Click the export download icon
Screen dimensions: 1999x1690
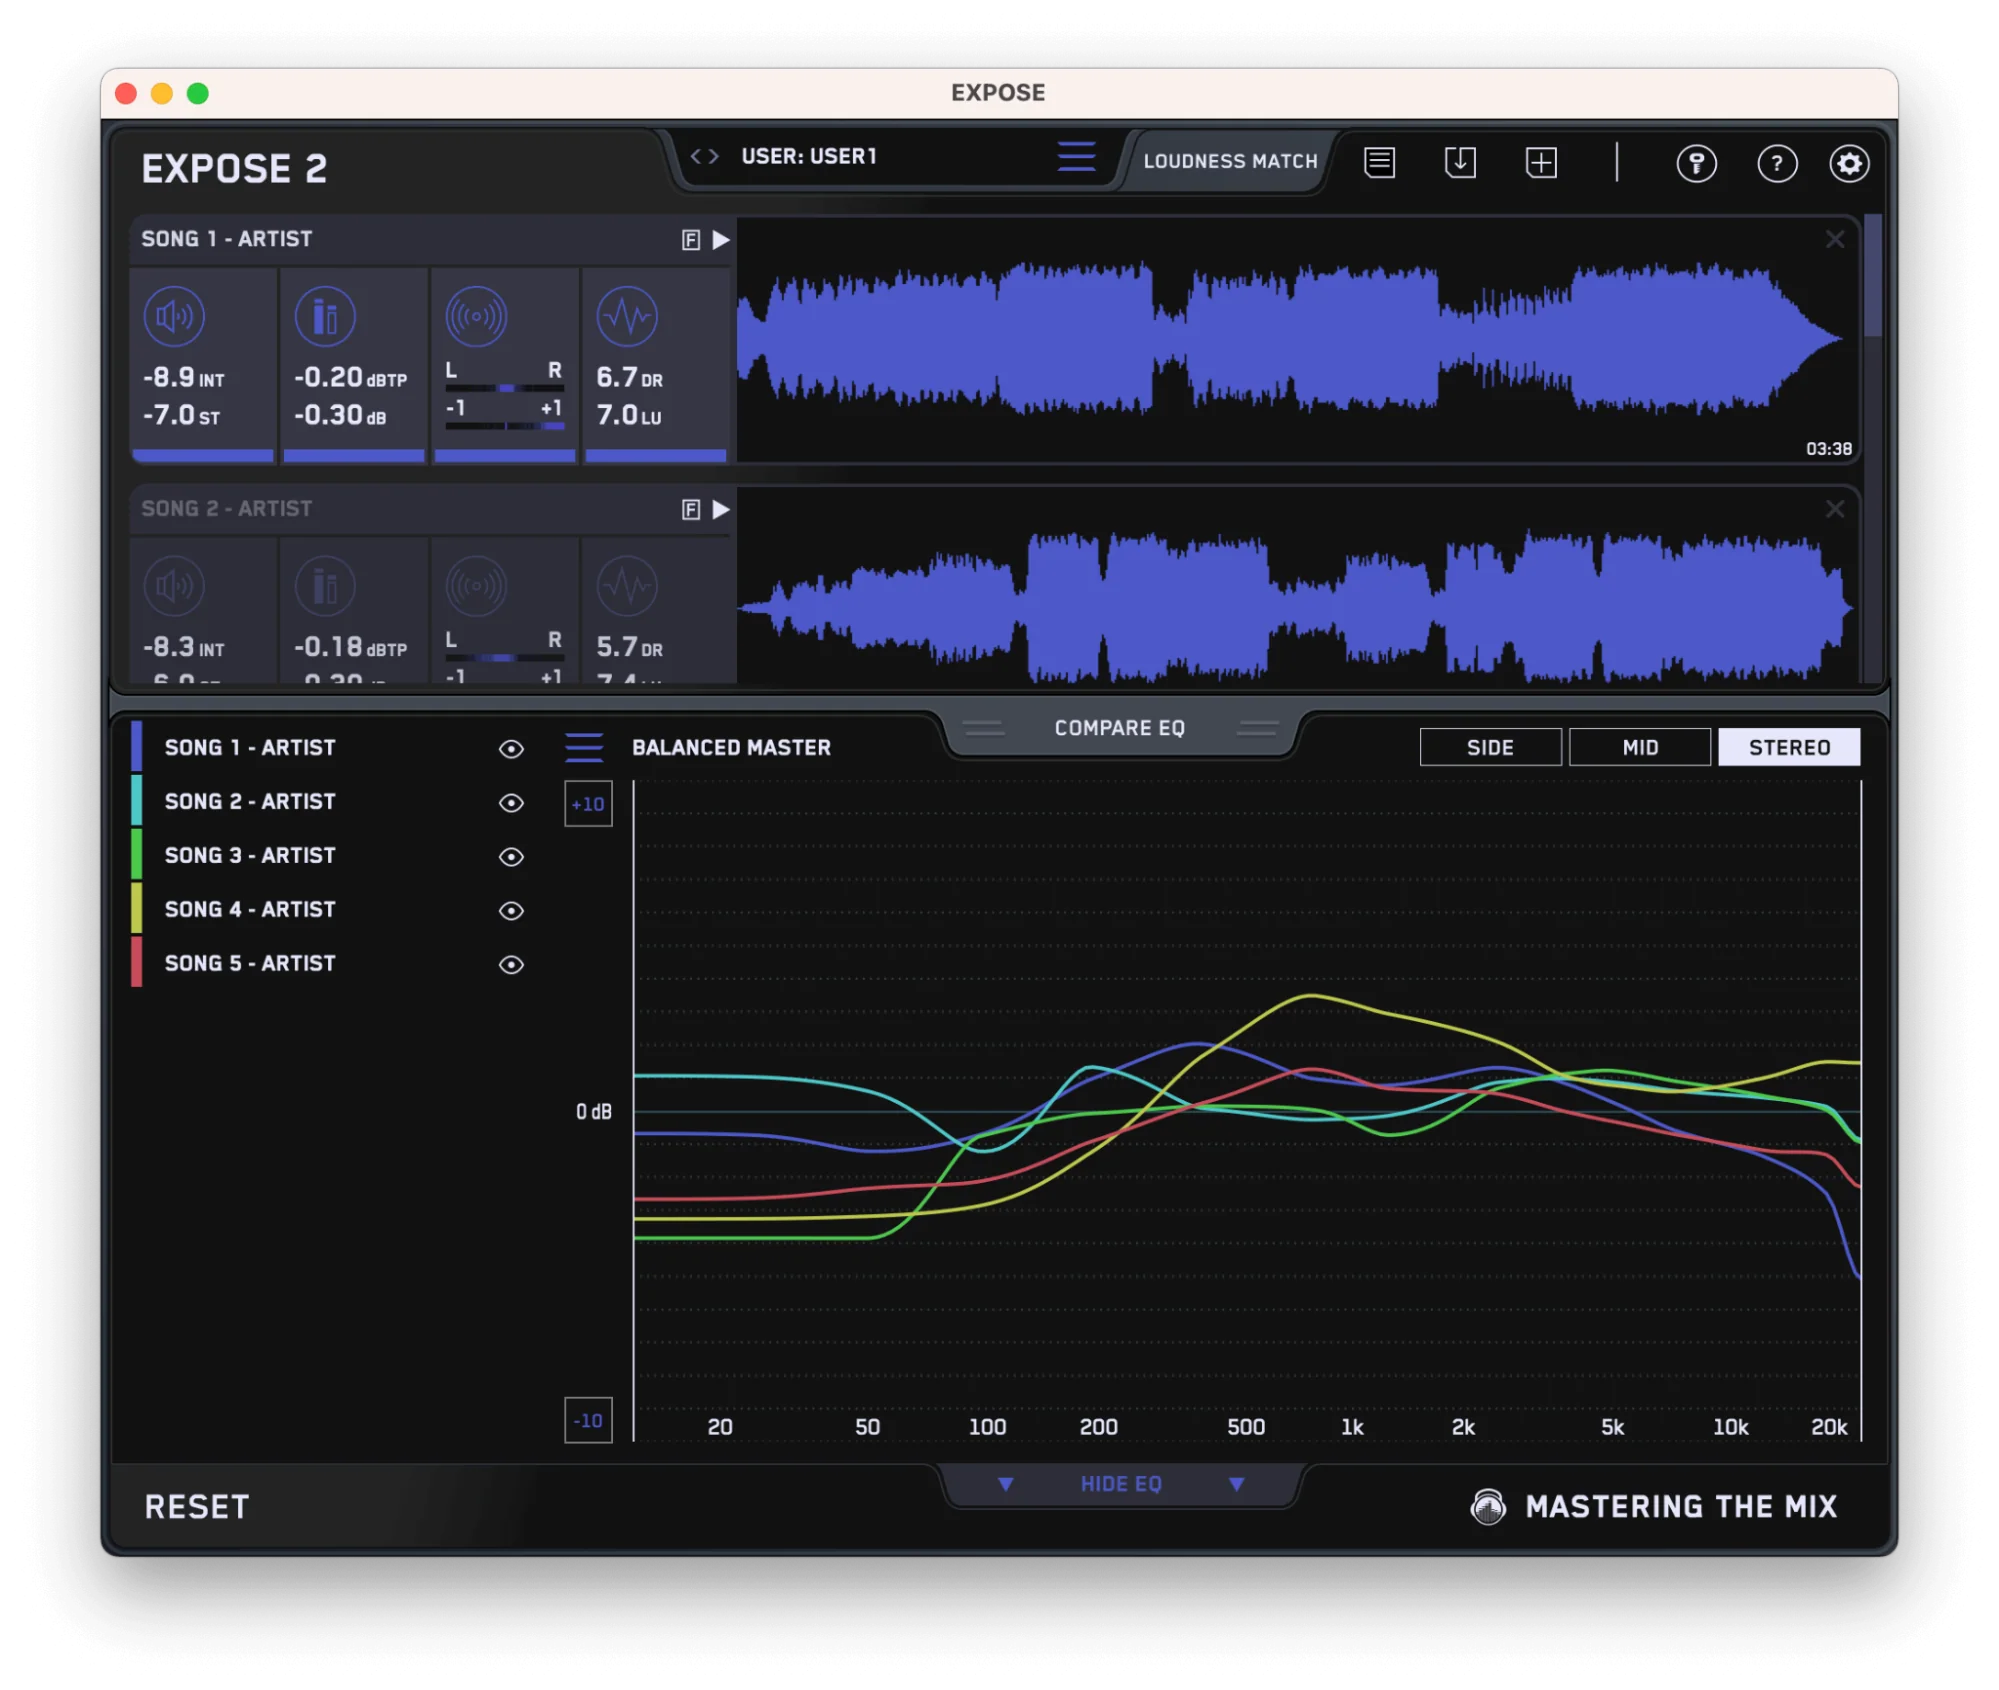[1460, 162]
